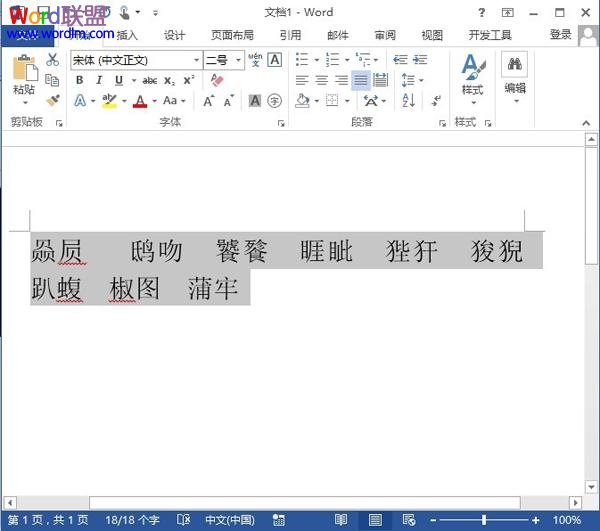
Task: Click the Format Painter brush icon
Action: click(x=52, y=101)
